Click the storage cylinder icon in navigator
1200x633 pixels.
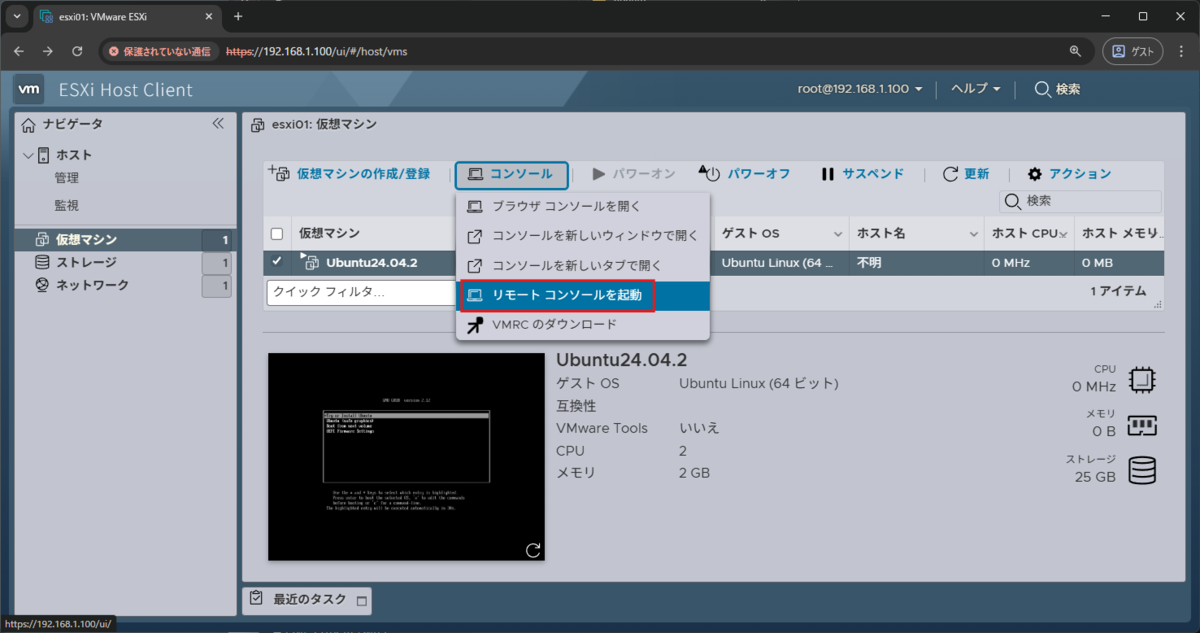(42, 262)
